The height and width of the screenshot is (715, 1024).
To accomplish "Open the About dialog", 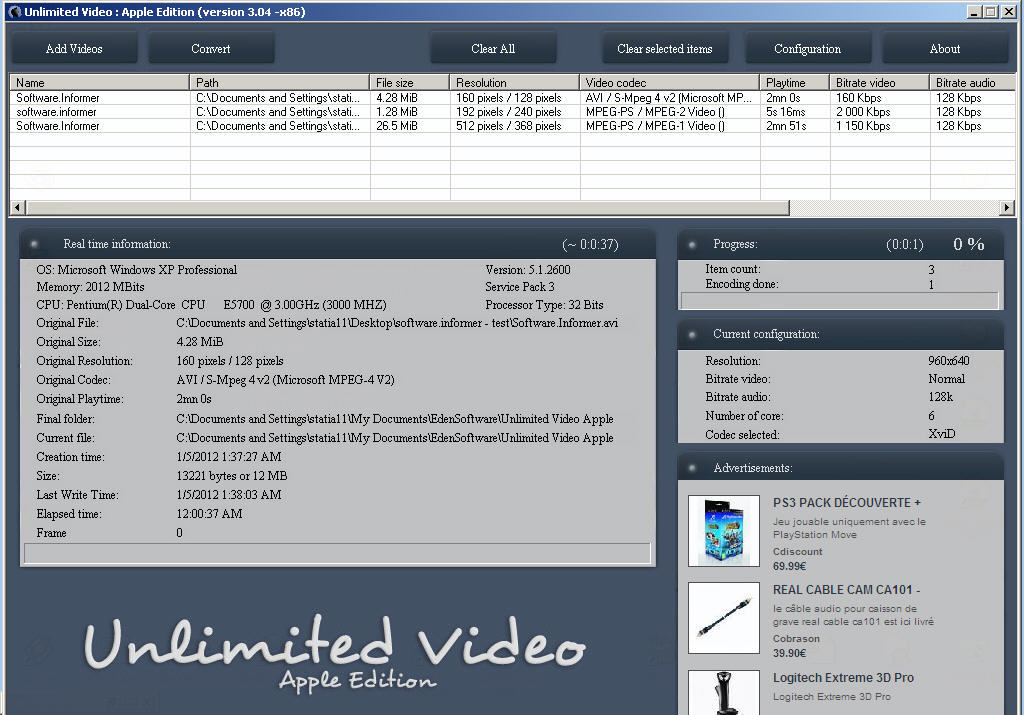I will 944,47.
